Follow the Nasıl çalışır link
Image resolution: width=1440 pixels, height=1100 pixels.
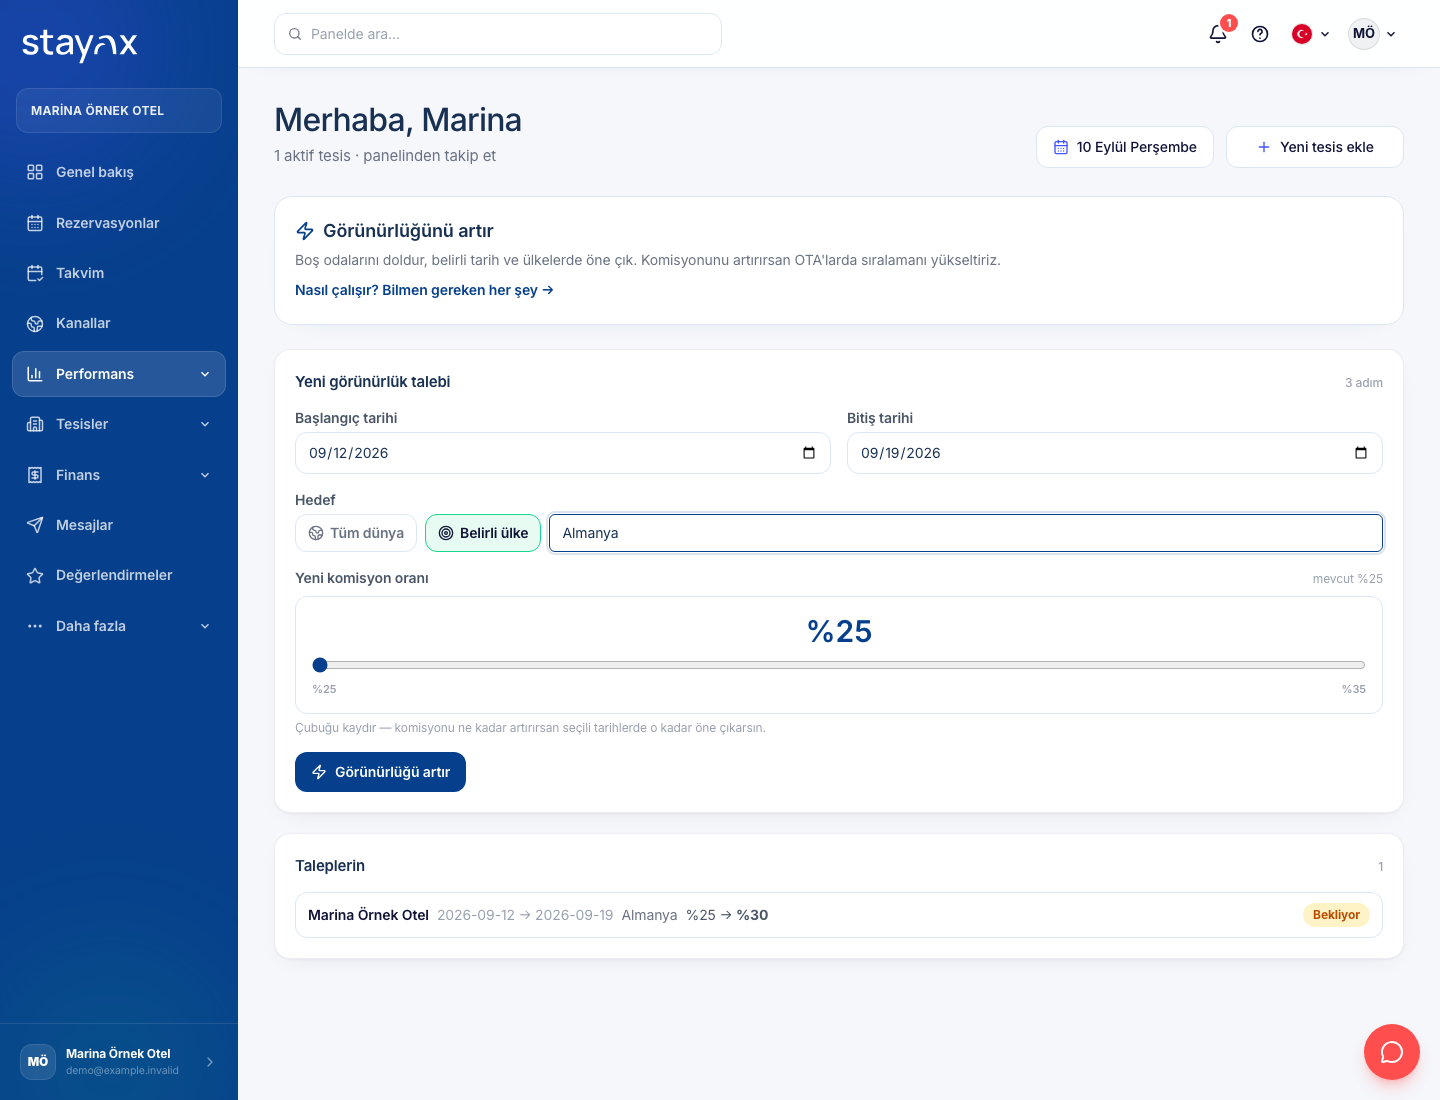coord(424,290)
